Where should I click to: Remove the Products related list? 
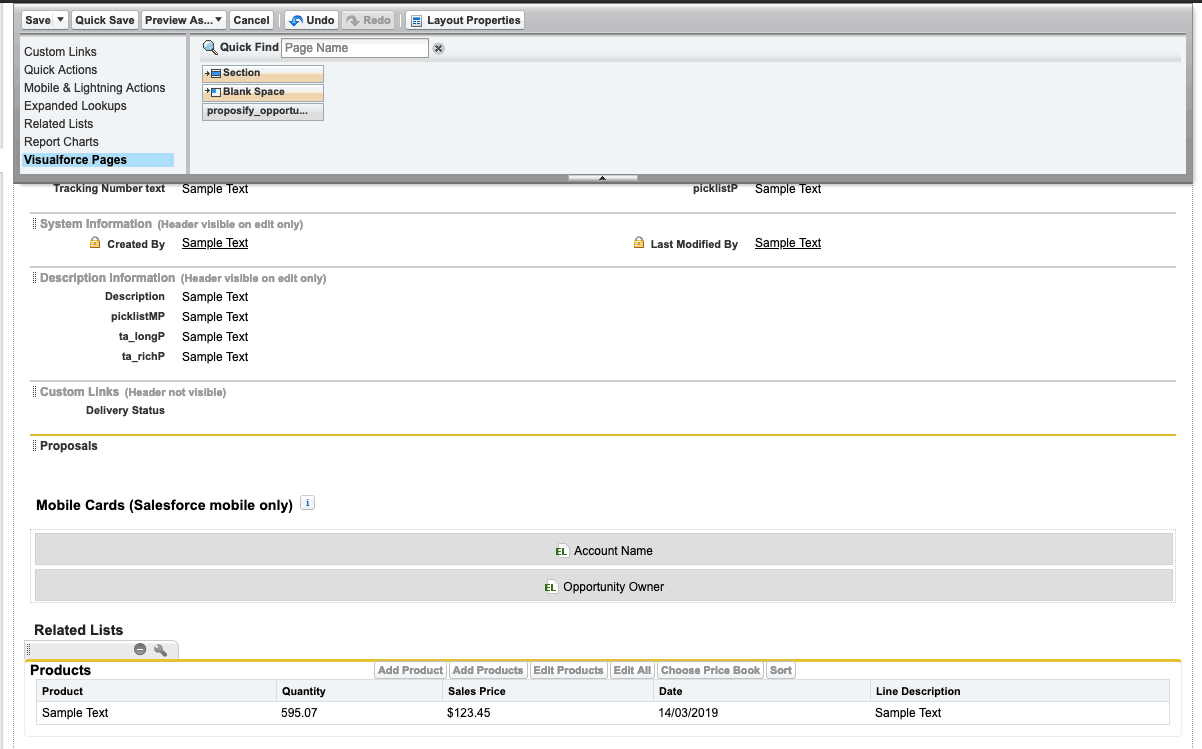[x=140, y=650]
